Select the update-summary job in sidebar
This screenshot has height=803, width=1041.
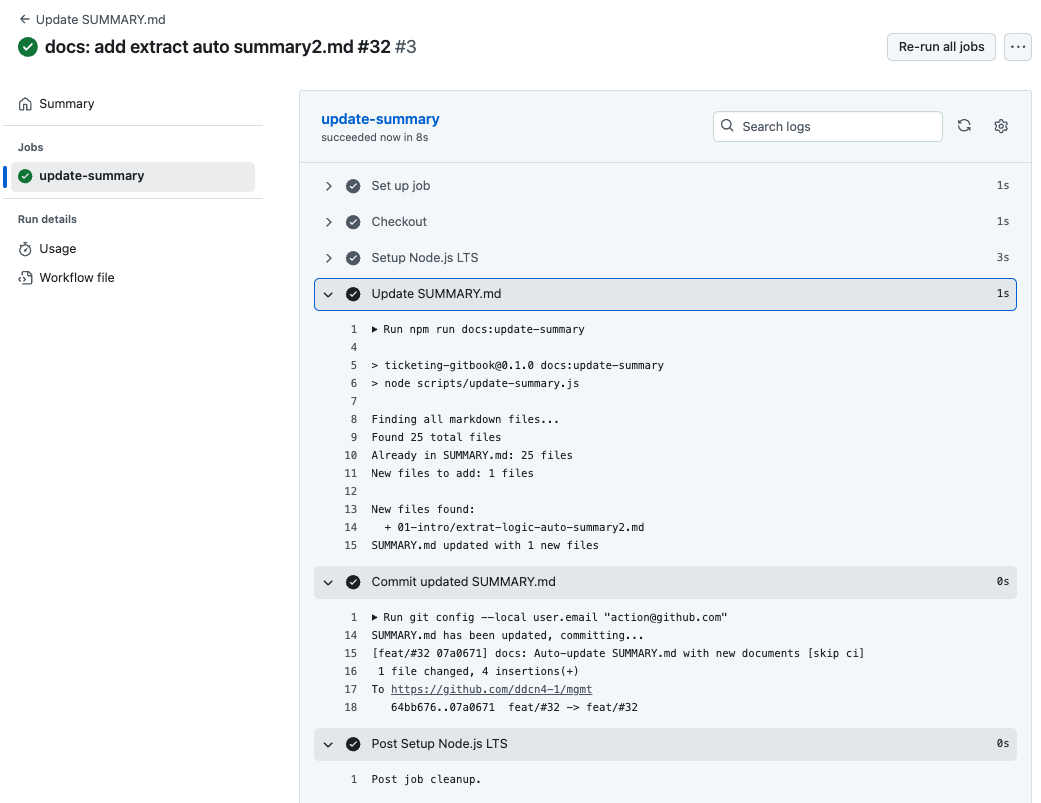(x=91, y=176)
